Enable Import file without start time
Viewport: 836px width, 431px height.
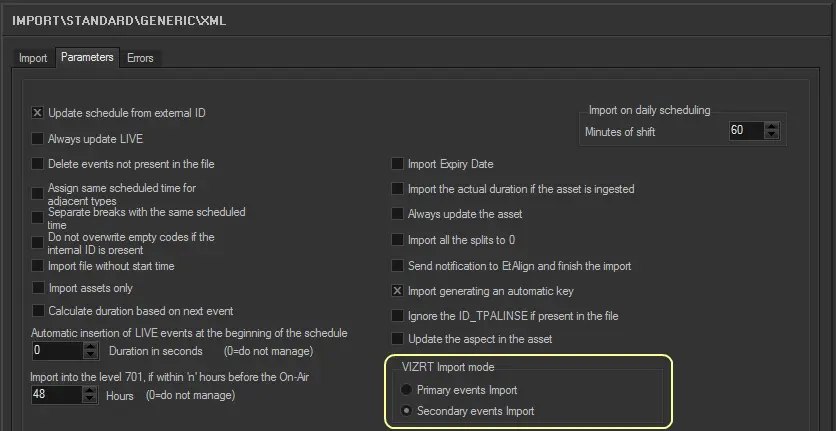[x=38, y=266]
